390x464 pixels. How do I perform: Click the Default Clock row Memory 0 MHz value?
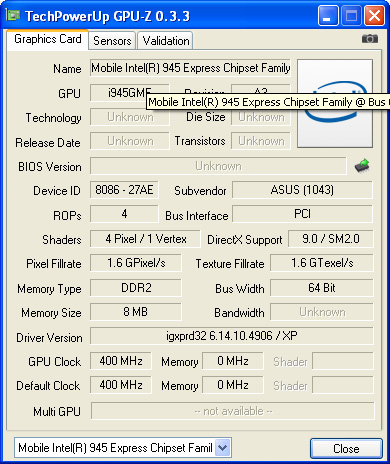233,385
